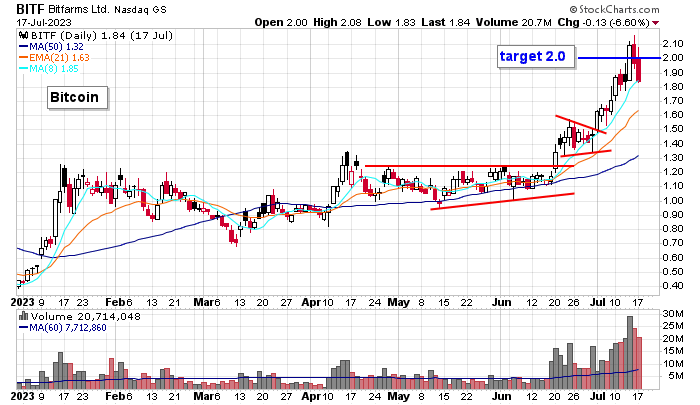The image size is (700, 405).
Task: Click the orange EMA(21) legend line marker
Action: click(23, 57)
